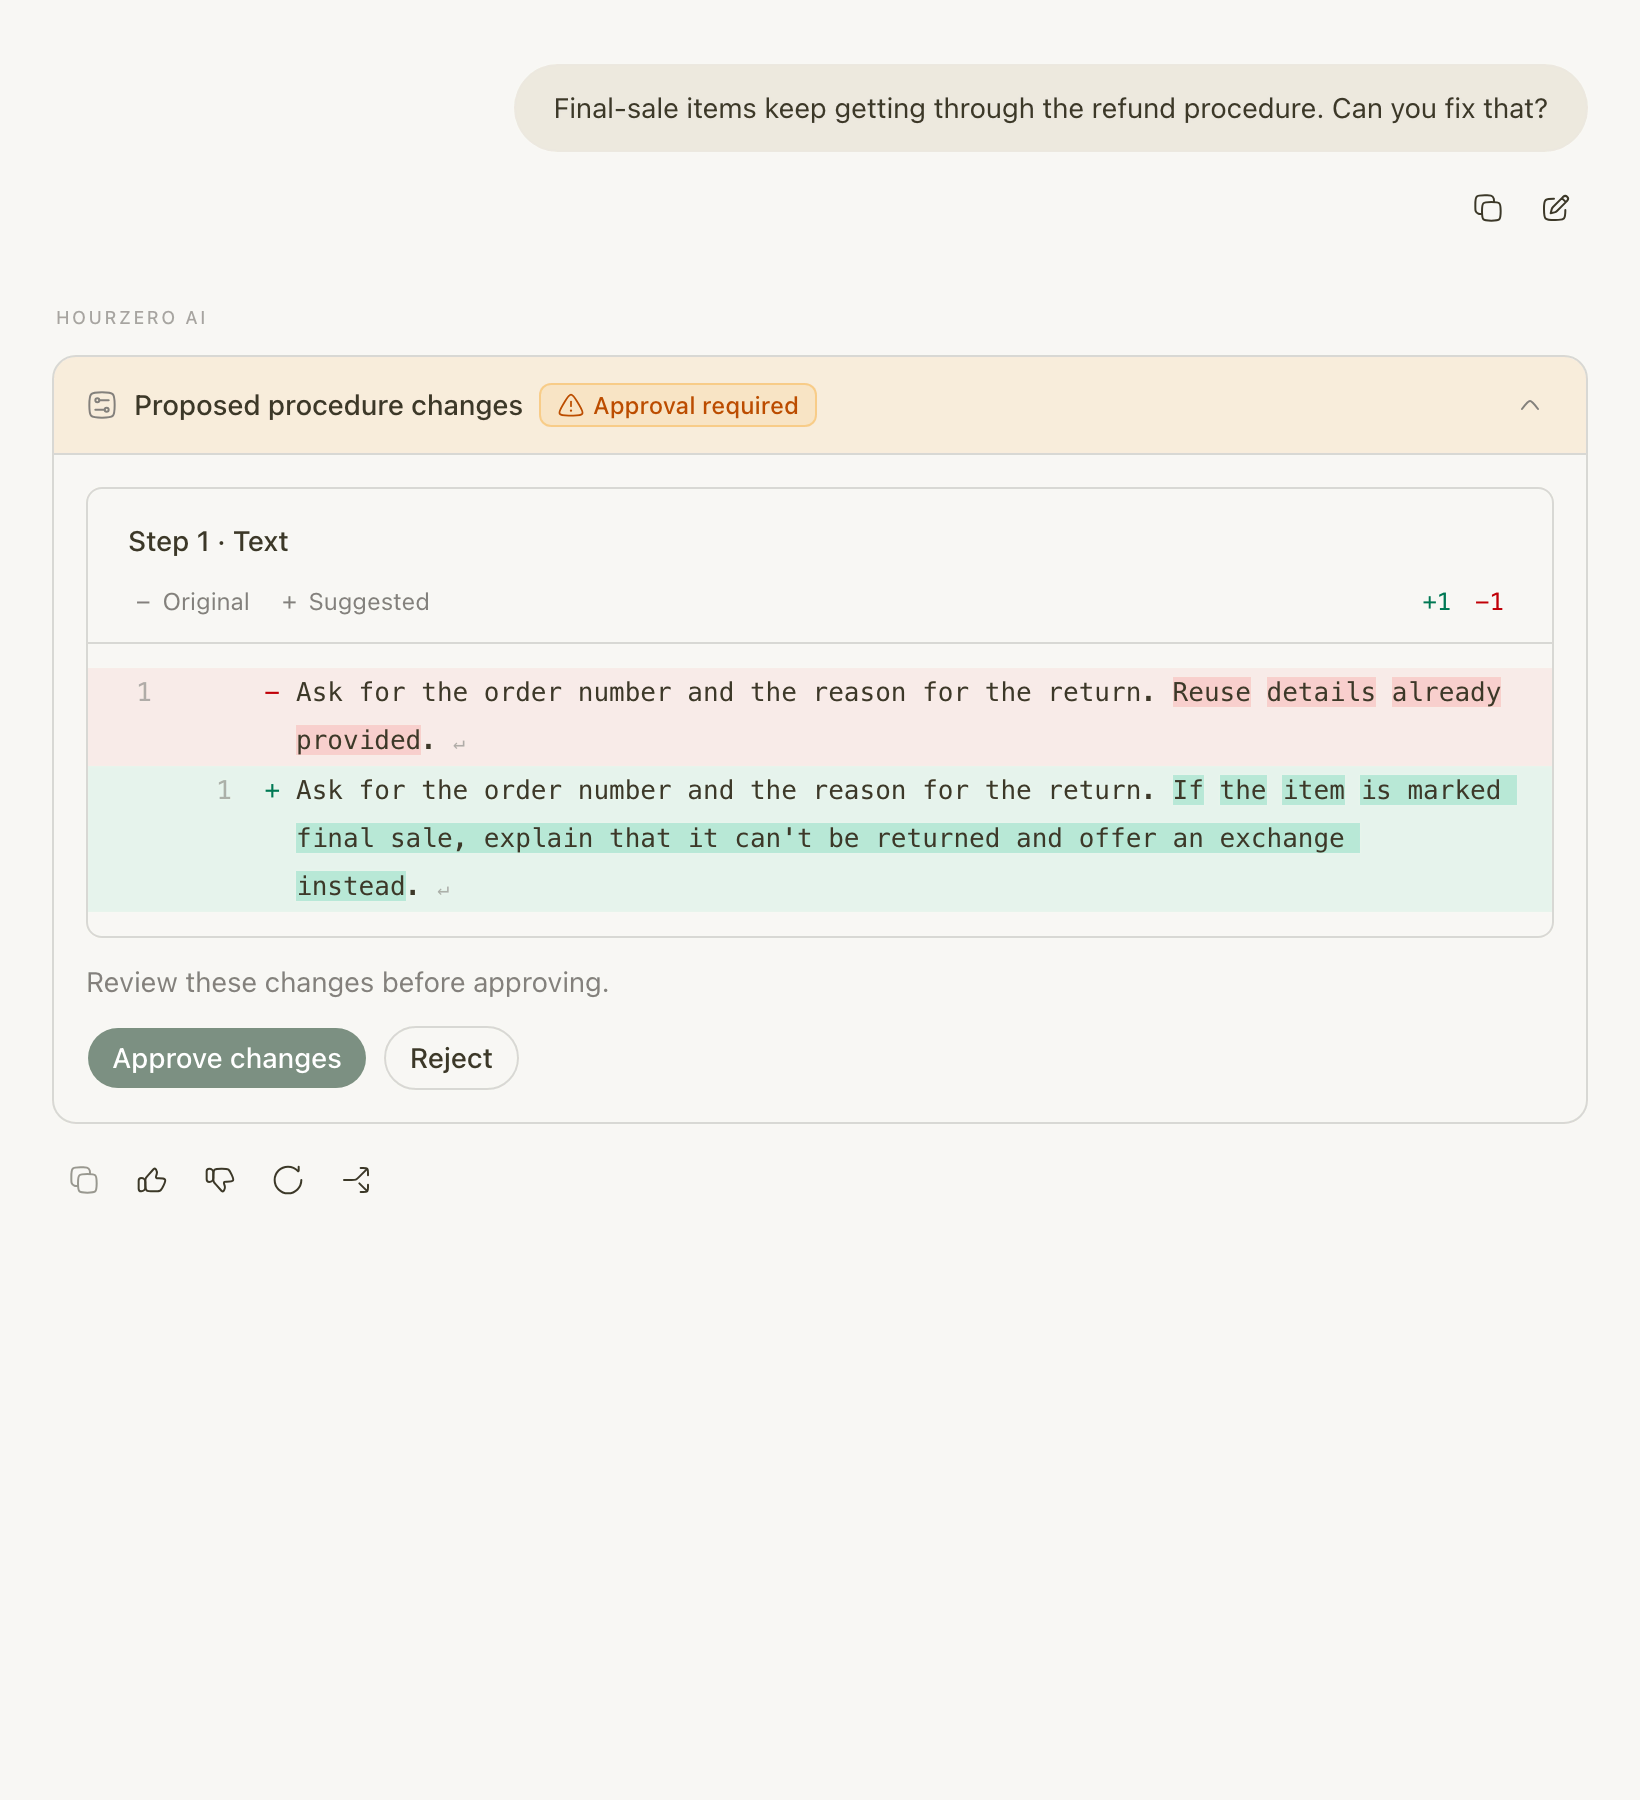Give the response a thumbs up

pos(152,1180)
